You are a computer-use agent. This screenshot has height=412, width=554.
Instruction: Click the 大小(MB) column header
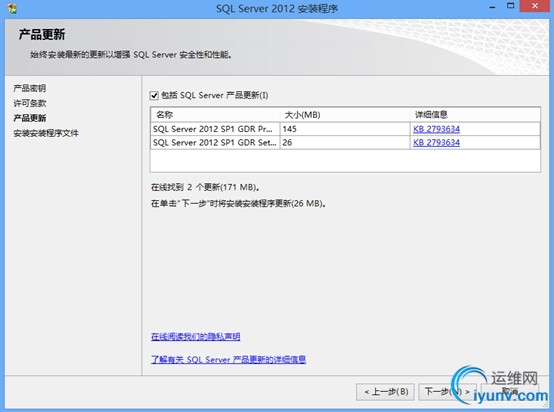pyautogui.click(x=345, y=115)
